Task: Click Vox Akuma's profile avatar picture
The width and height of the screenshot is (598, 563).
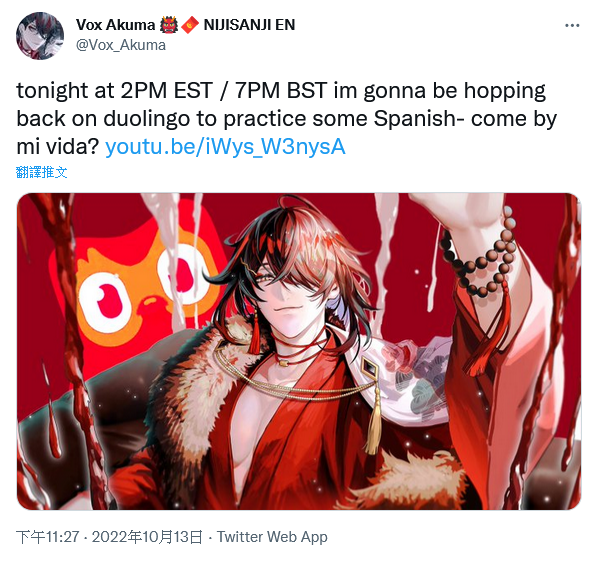Action: click(40, 36)
